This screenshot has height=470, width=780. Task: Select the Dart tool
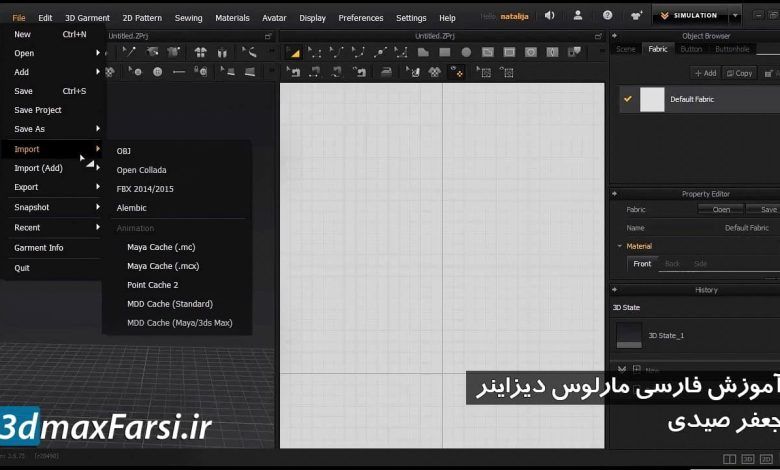552,52
